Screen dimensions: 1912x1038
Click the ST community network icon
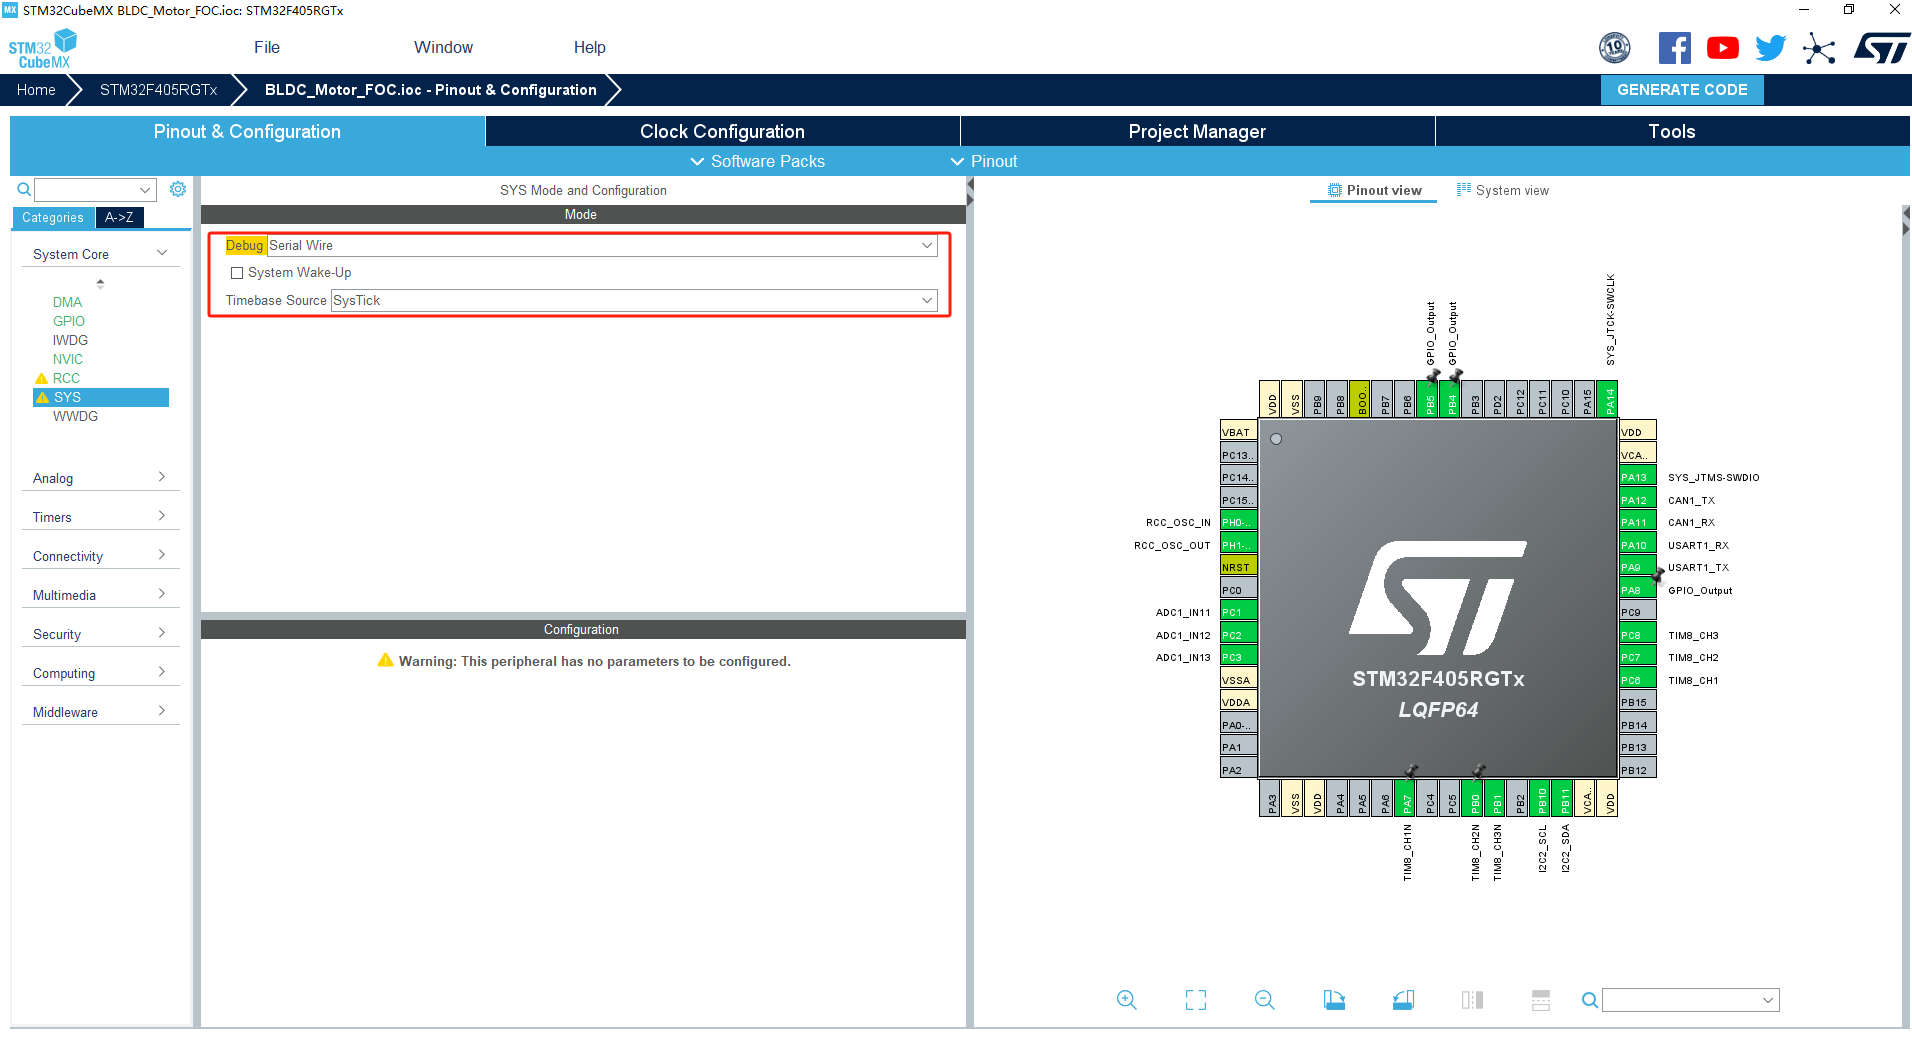pyautogui.click(x=1819, y=48)
